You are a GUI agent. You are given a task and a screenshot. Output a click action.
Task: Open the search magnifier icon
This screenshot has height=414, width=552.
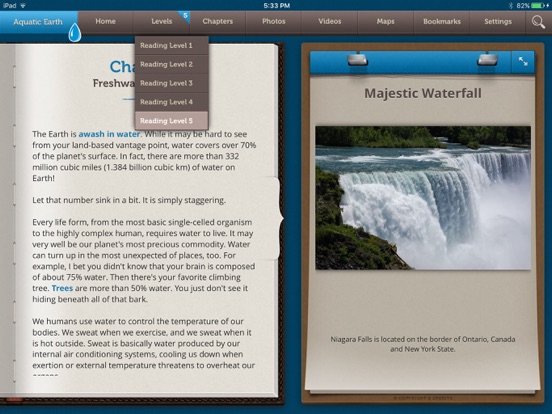tap(538, 22)
